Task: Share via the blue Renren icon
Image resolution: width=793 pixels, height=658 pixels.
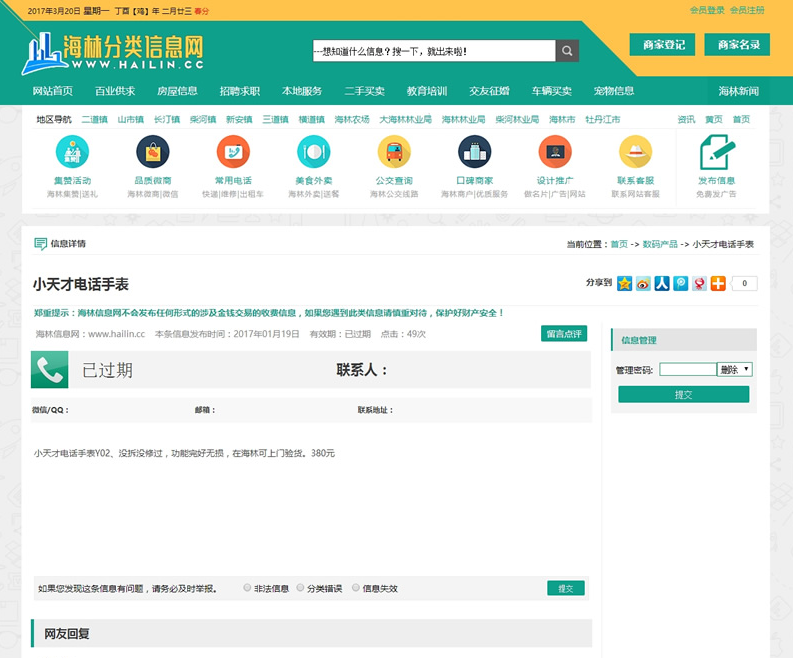Action: pos(662,283)
